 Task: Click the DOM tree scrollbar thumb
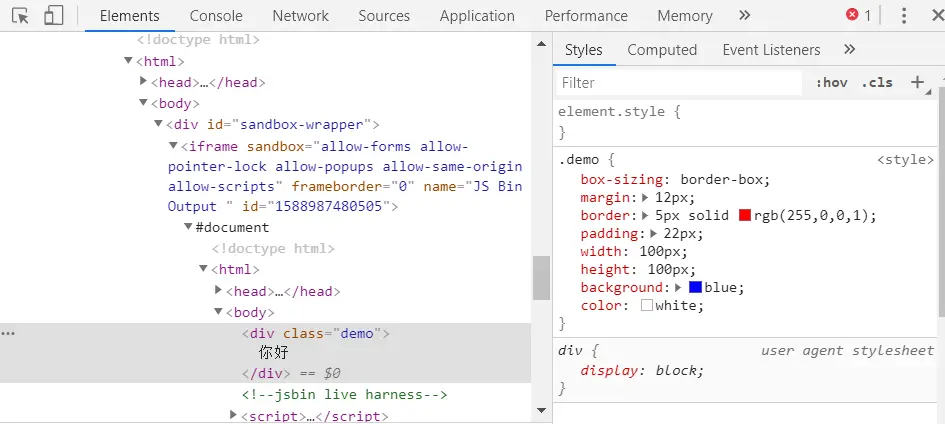pos(541,278)
